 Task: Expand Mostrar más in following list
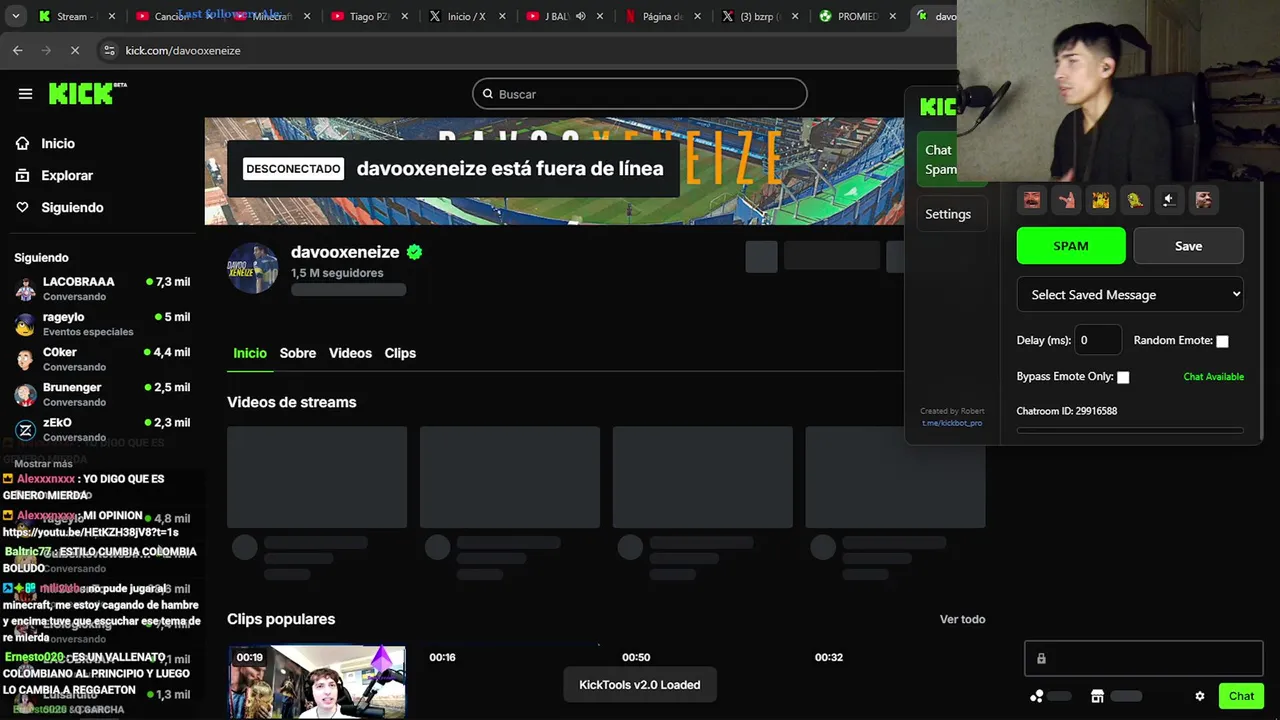click(x=43, y=464)
